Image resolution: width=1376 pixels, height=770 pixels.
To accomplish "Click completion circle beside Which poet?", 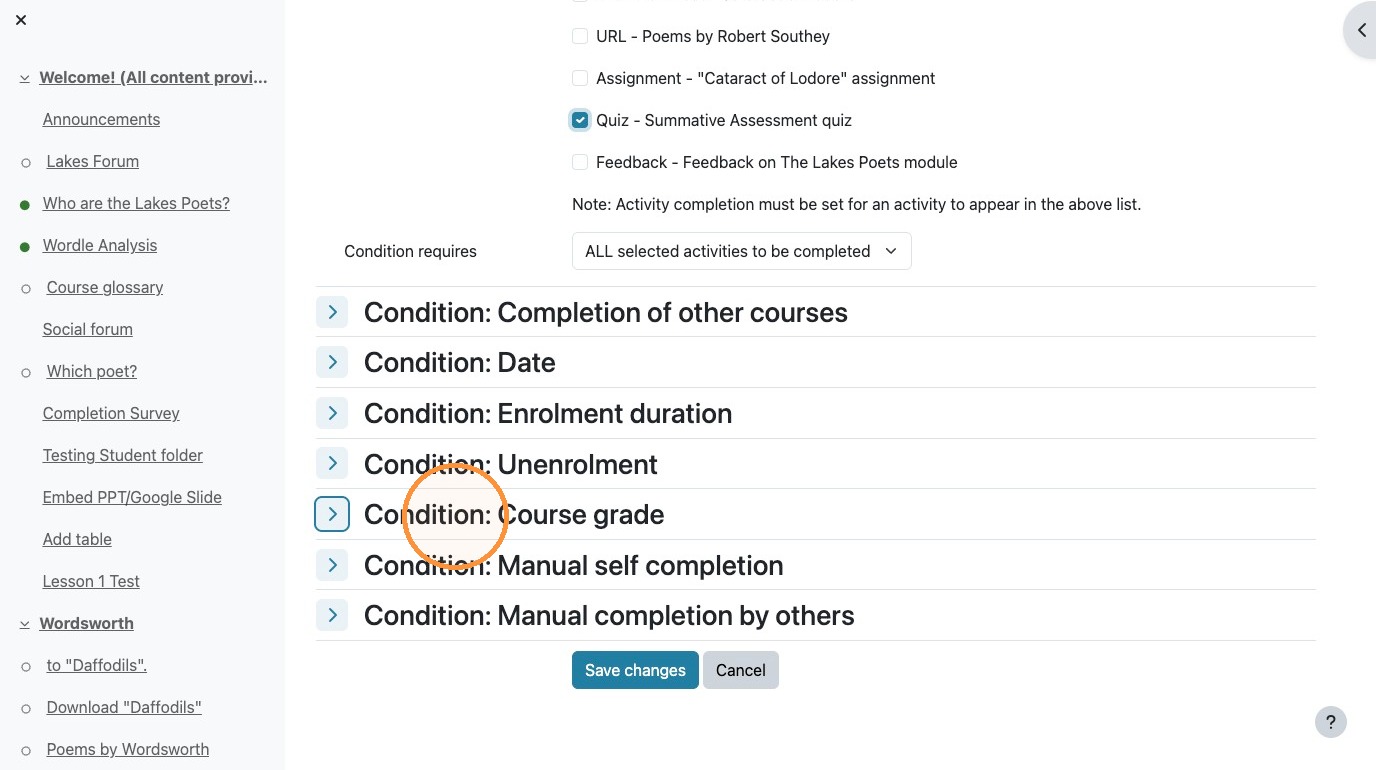I will click(26, 372).
